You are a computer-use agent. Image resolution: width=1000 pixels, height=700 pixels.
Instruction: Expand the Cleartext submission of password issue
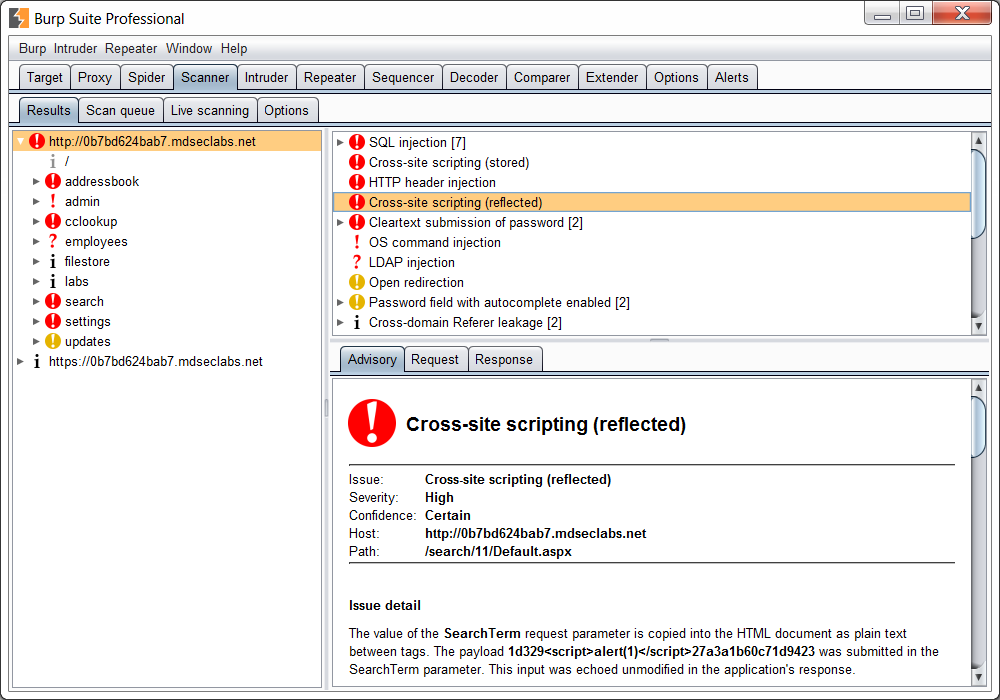point(340,222)
